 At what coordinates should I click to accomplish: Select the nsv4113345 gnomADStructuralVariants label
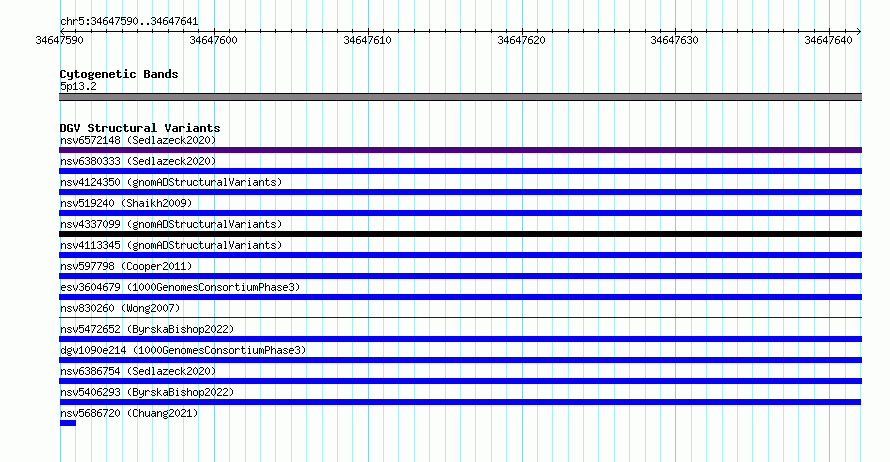click(171, 245)
